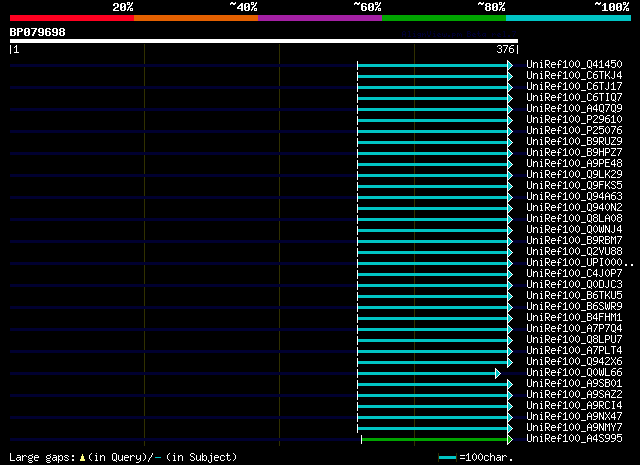Select the UniRef100_Q8LPU7 row label
The width and height of the screenshot is (640, 465).
coord(574,340)
